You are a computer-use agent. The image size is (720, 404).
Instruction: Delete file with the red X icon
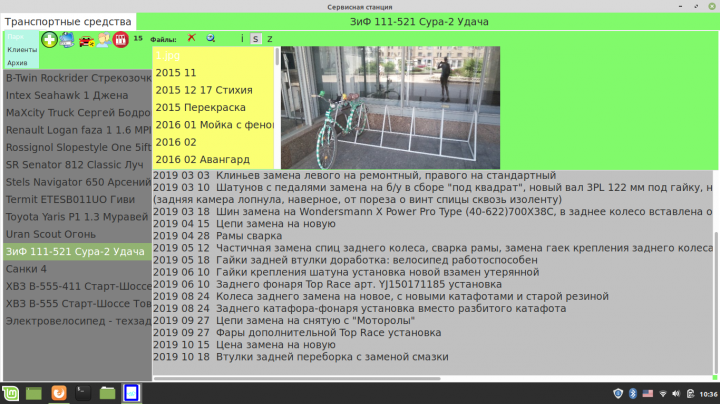tap(191, 38)
